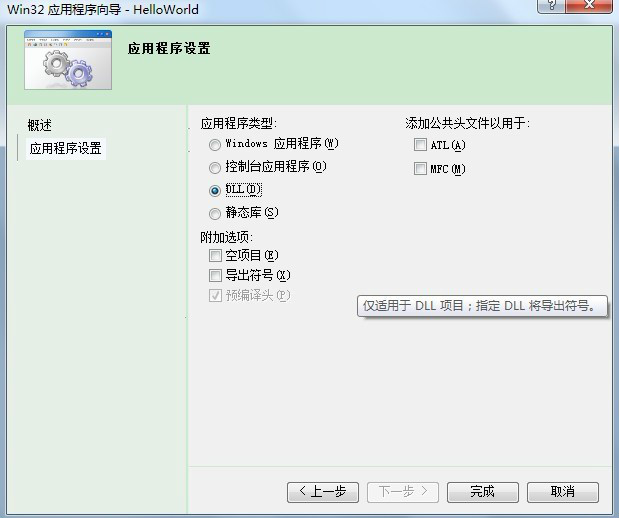Click the 应用程序设置 banner heading
Image resolution: width=619 pixels, height=518 pixels.
169,49
